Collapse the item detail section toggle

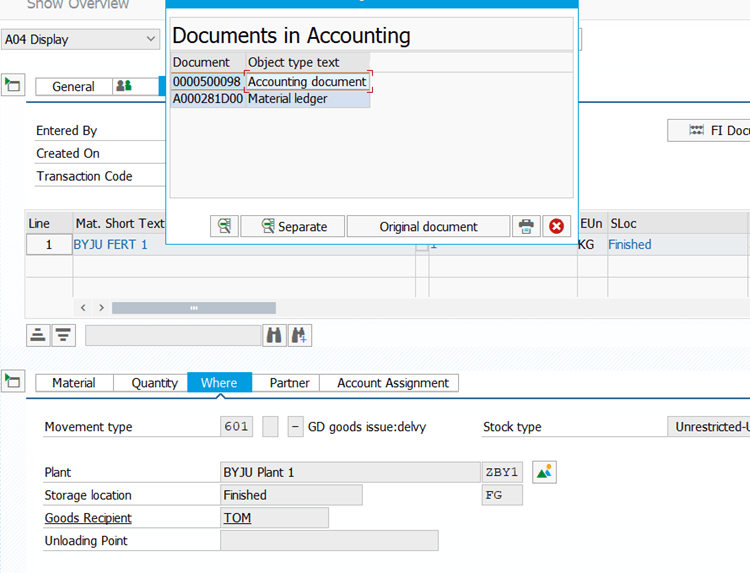[x=13, y=380]
